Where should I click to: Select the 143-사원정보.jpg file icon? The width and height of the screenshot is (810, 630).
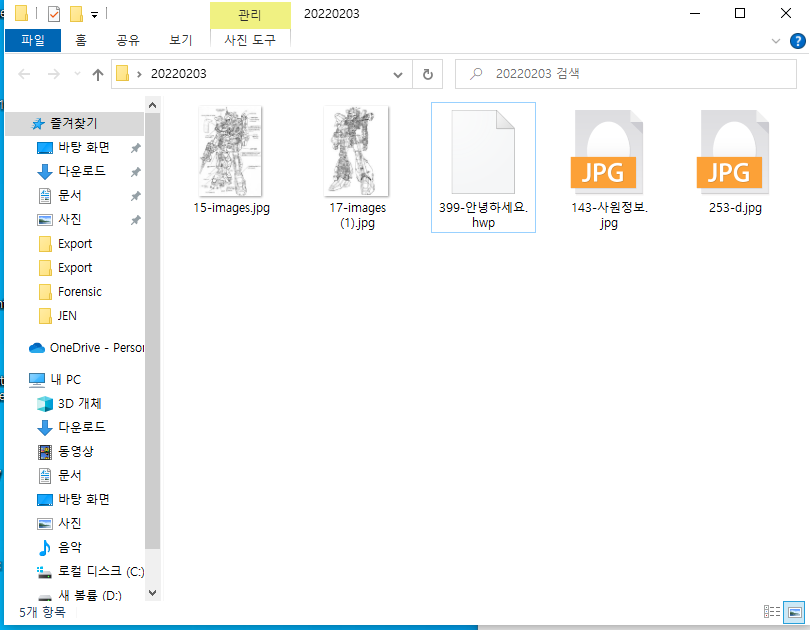click(x=609, y=152)
